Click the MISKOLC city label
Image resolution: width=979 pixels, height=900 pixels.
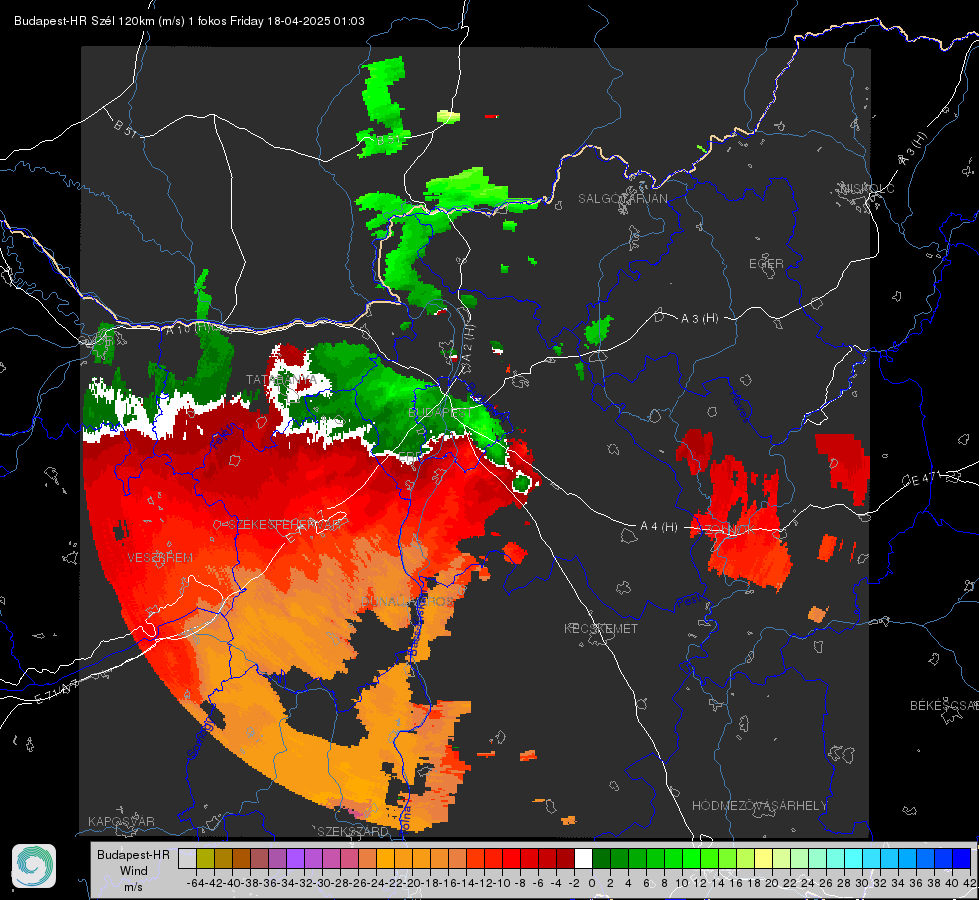pyautogui.click(x=868, y=188)
